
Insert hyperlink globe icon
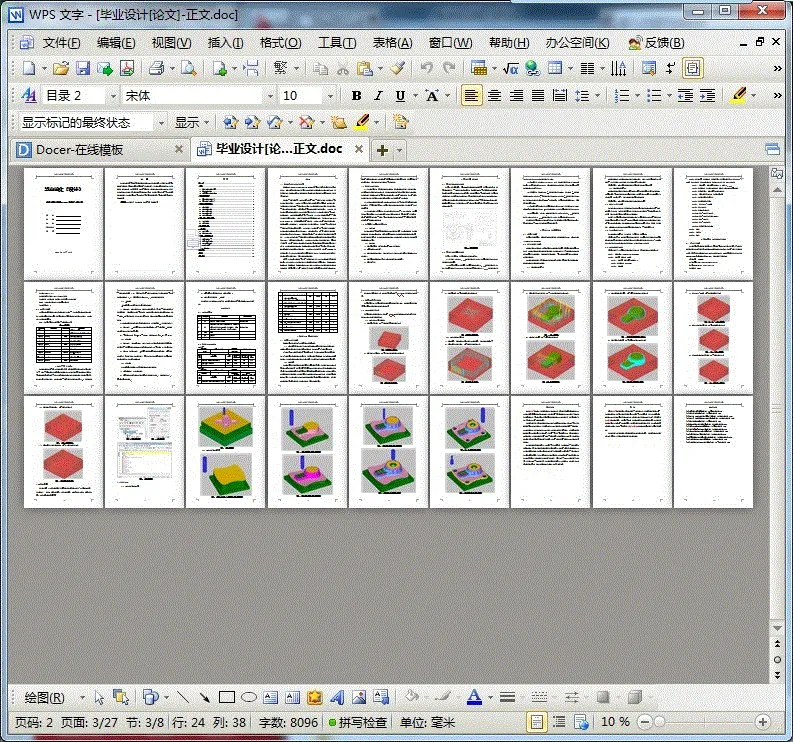click(x=532, y=68)
